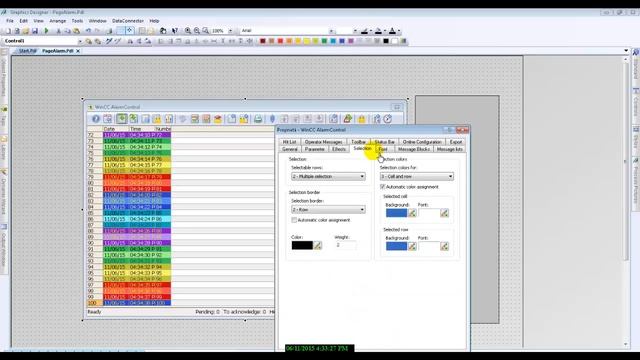Viewport: 640px width, 360px height.
Task: Click the 04:34:15 PM cell in row 77
Action: click(x=141, y=165)
